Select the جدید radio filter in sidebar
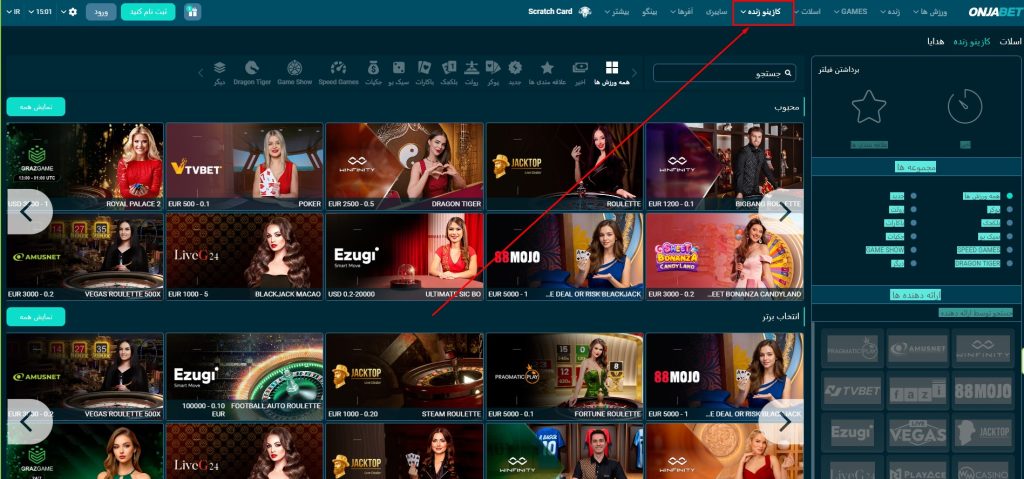The width and height of the screenshot is (1024, 479). tap(913, 196)
